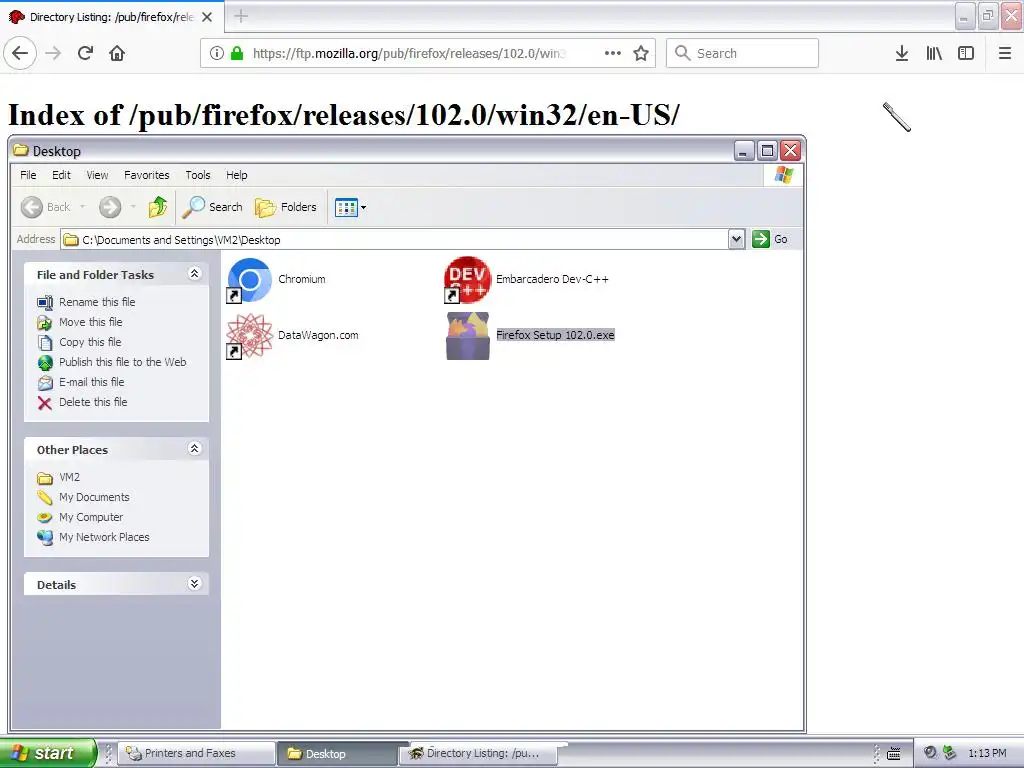Viewport: 1024px width, 768px height.
Task: Select the Embarcadero Dev-C++ shortcut icon
Action: point(467,280)
